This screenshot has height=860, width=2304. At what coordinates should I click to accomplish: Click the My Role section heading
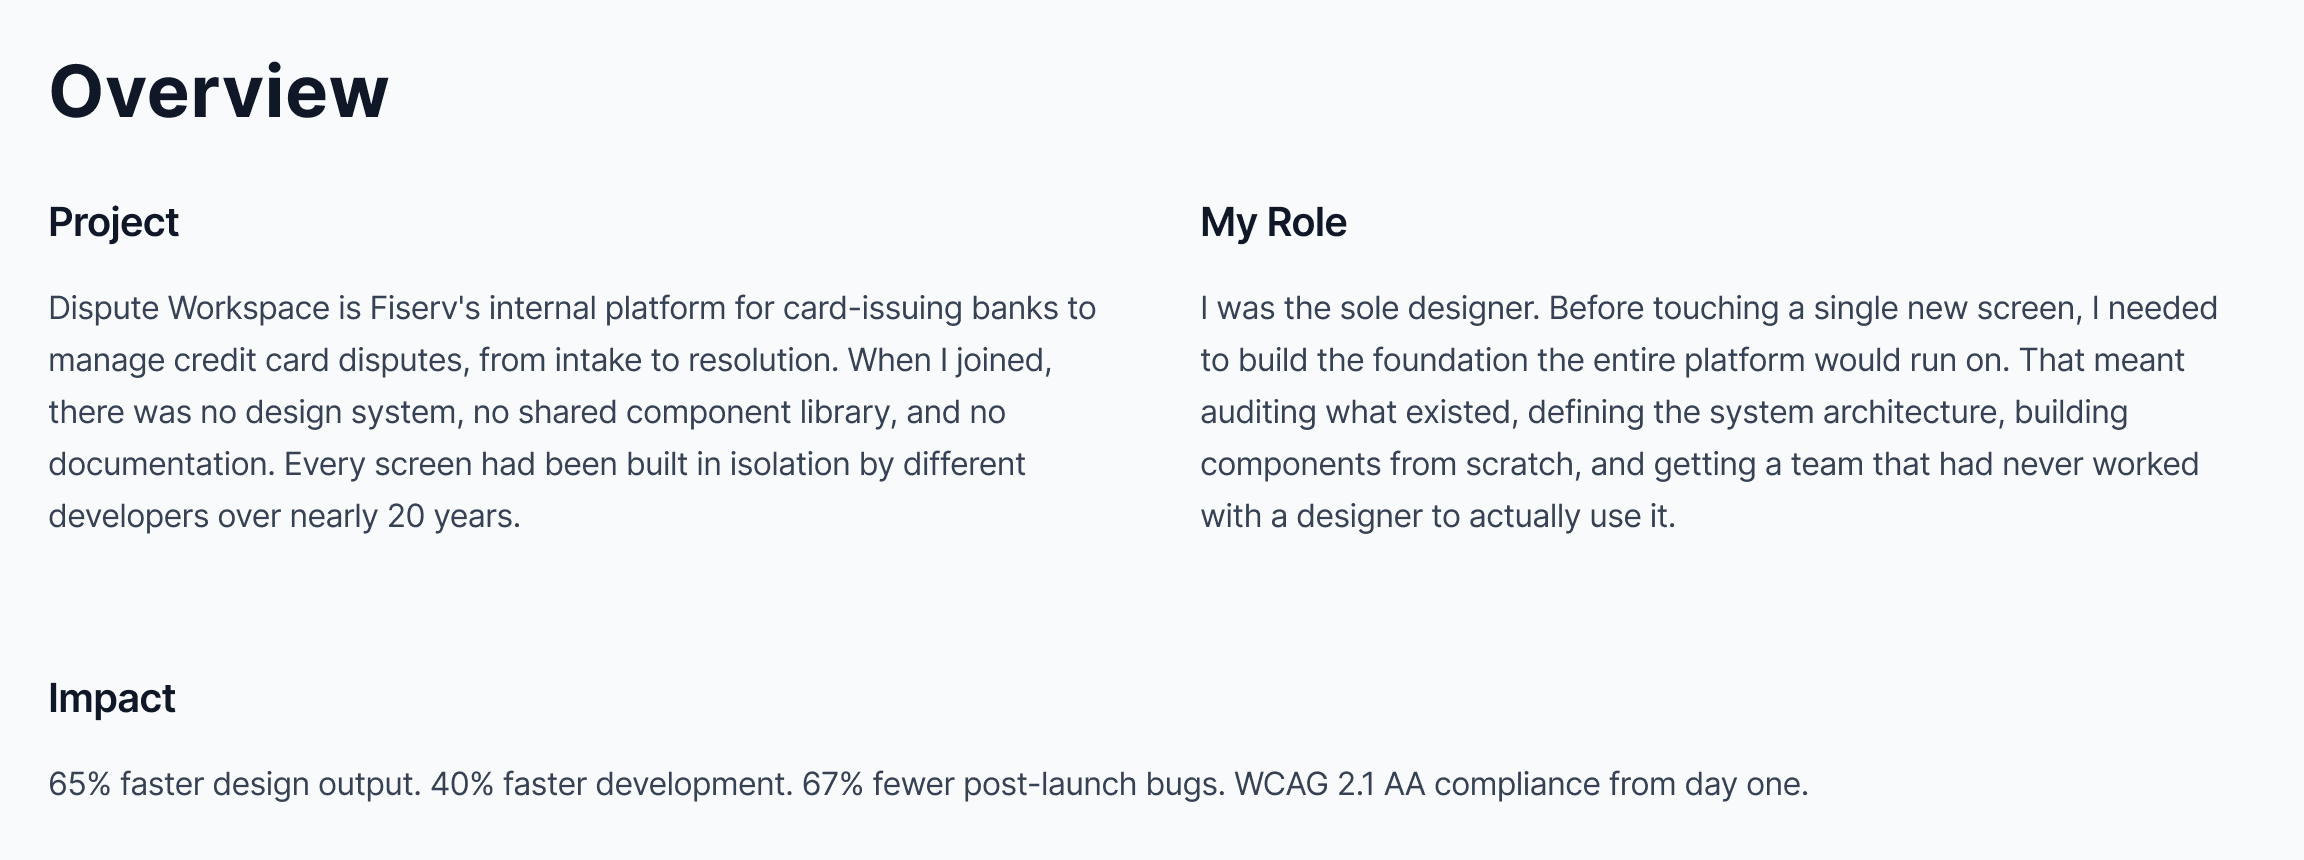[x=1273, y=223]
